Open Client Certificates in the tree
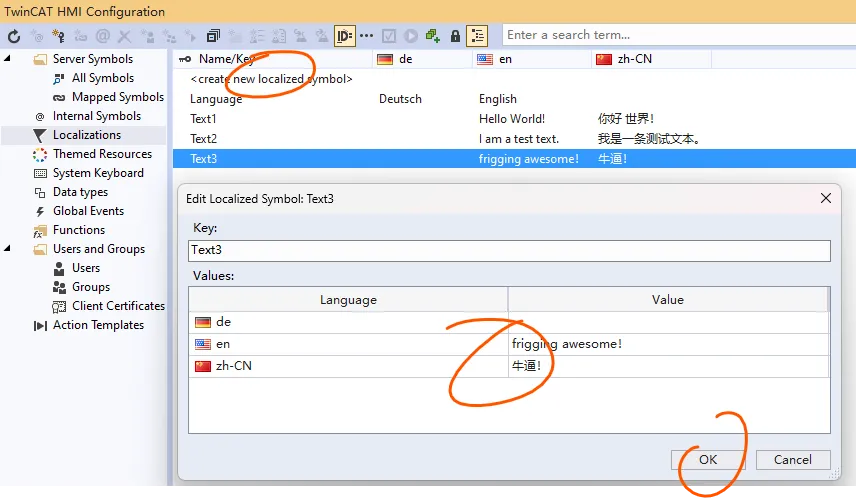The image size is (856, 499). tap(118, 306)
